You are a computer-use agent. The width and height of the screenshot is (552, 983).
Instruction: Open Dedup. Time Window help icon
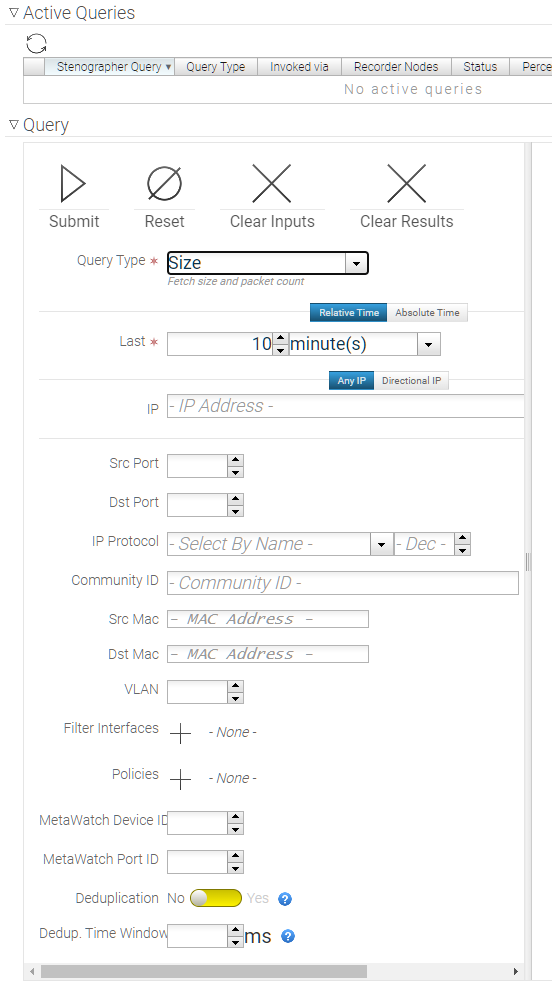(x=288, y=937)
